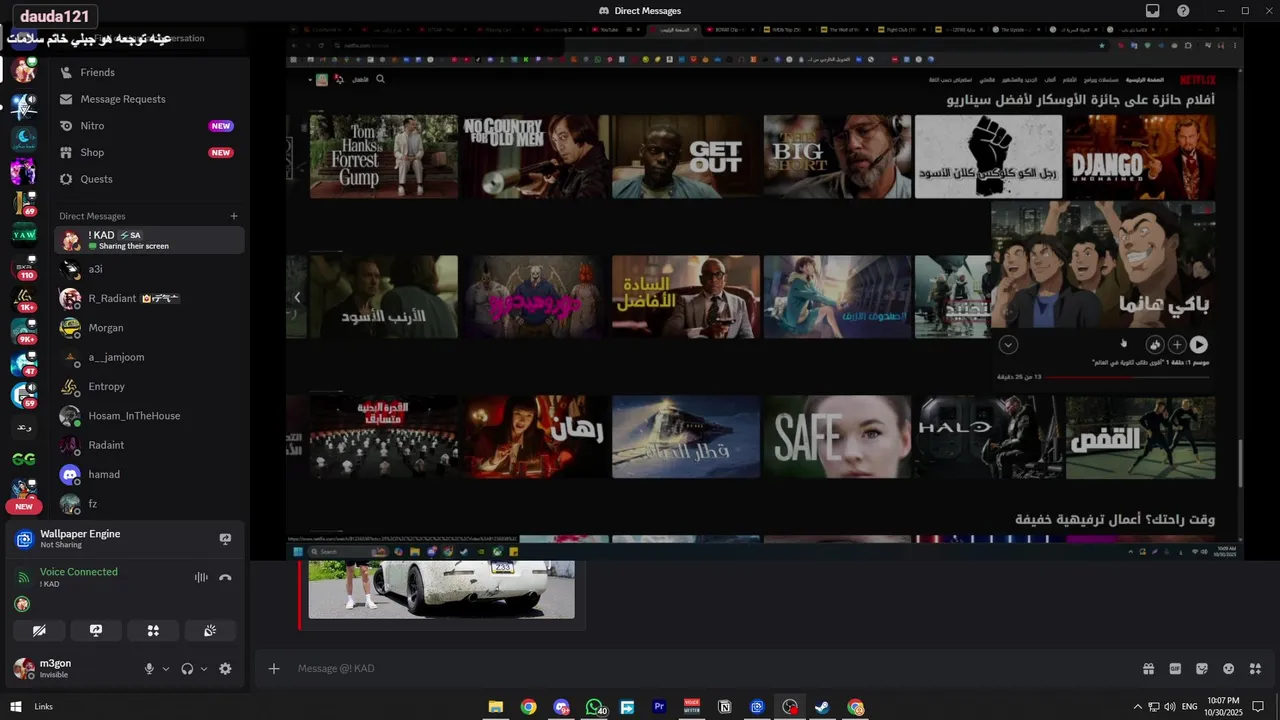Open File Explorer from taskbar
Image resolution: width=1280 pixels, height=720 pixels.
tap(495, 707)
